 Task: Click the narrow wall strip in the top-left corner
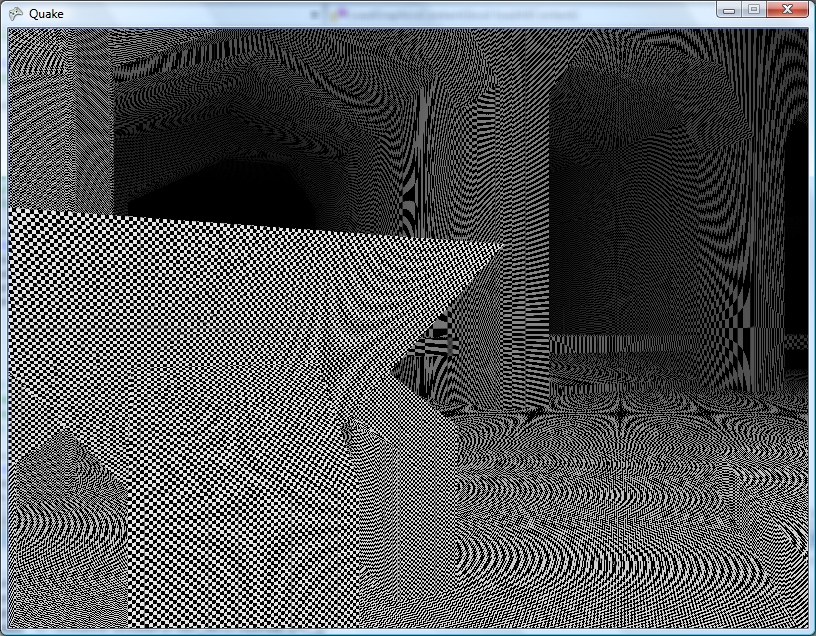[58, 110]
